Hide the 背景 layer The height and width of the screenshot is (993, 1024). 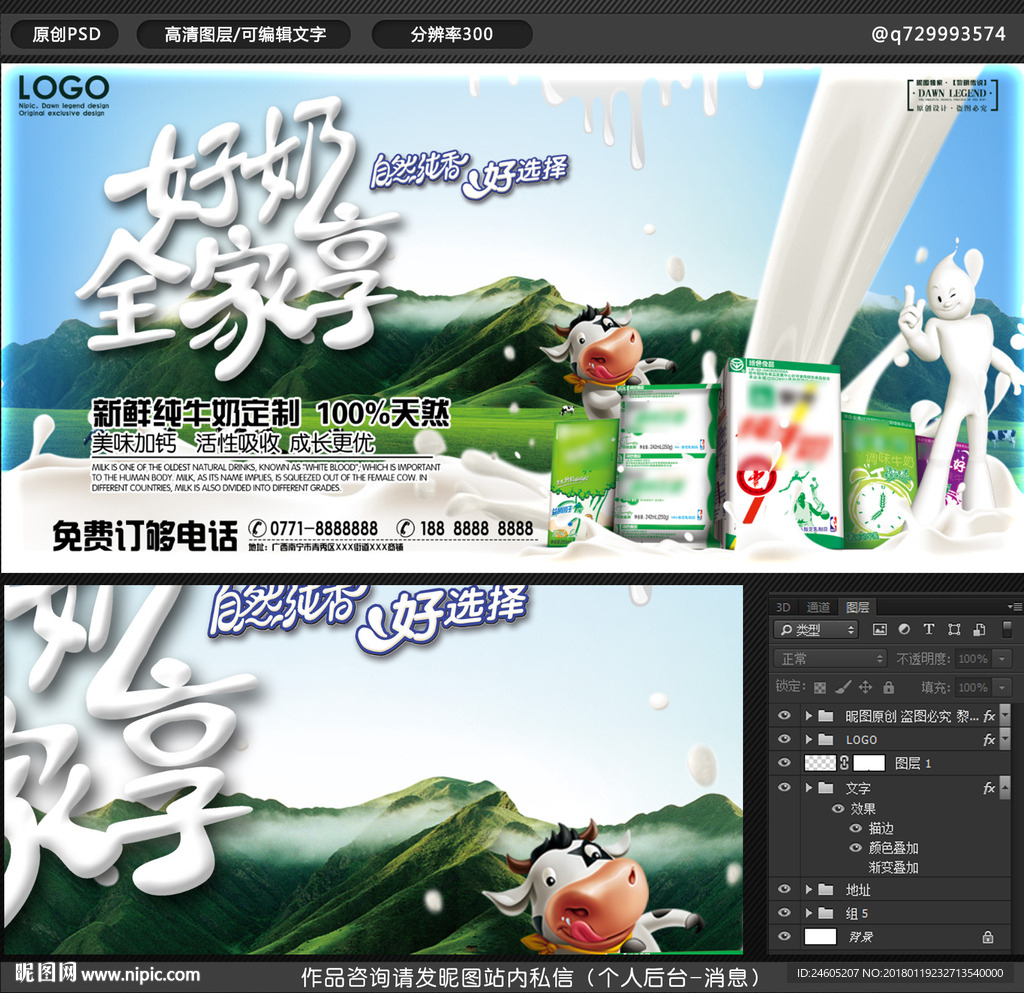pos(784,936)
